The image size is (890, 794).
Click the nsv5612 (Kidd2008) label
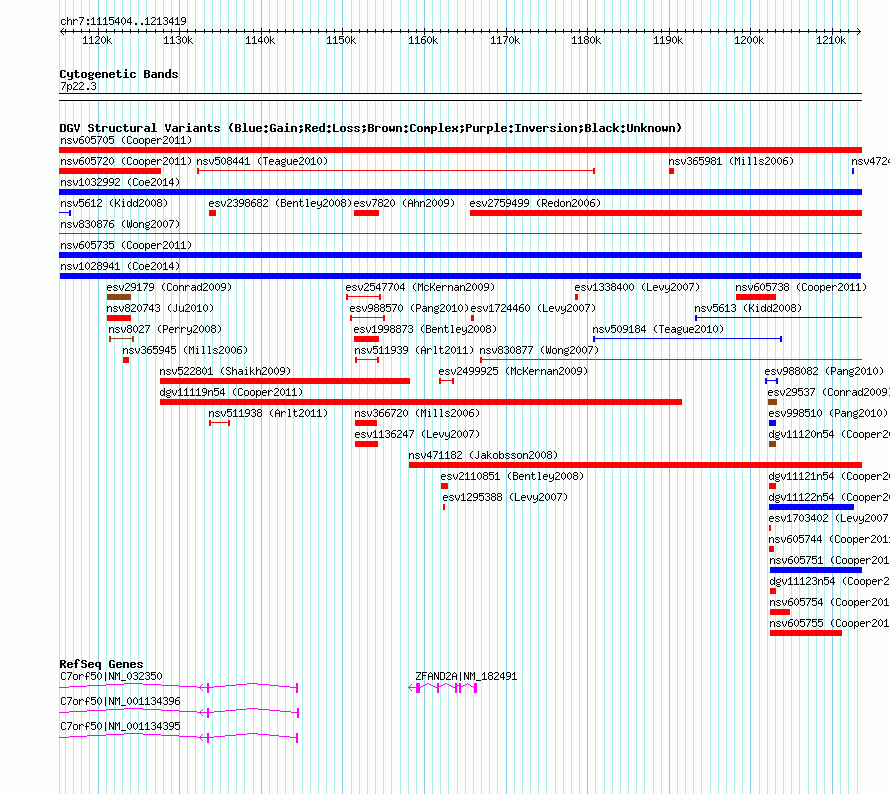(x=114, y=203)
